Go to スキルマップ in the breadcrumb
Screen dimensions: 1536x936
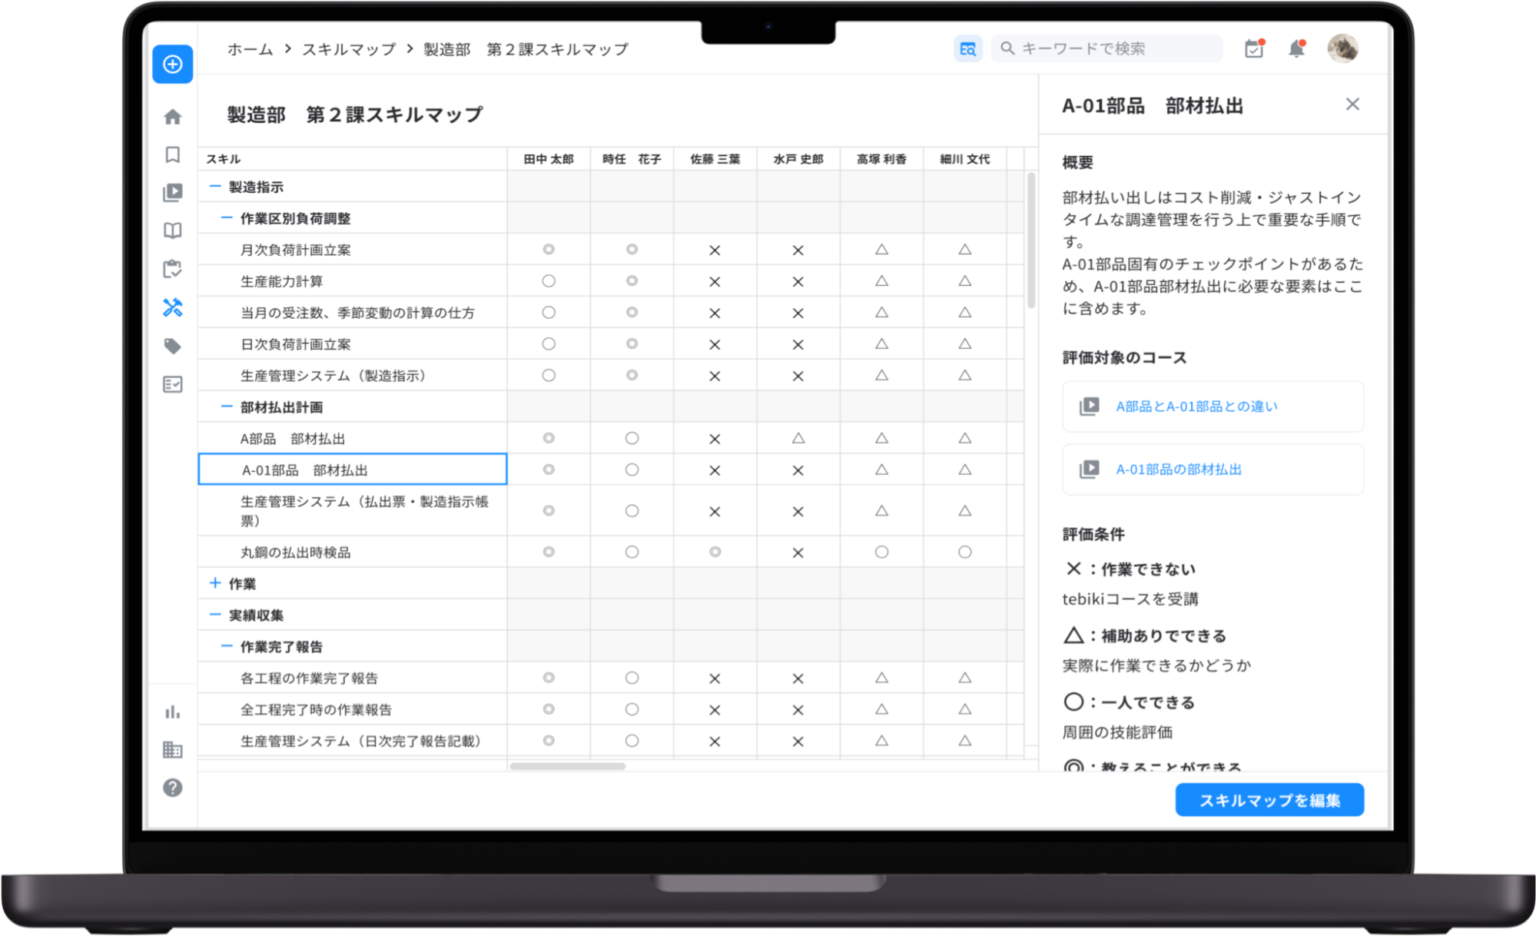pyautogui.click(x=348, y=48)
